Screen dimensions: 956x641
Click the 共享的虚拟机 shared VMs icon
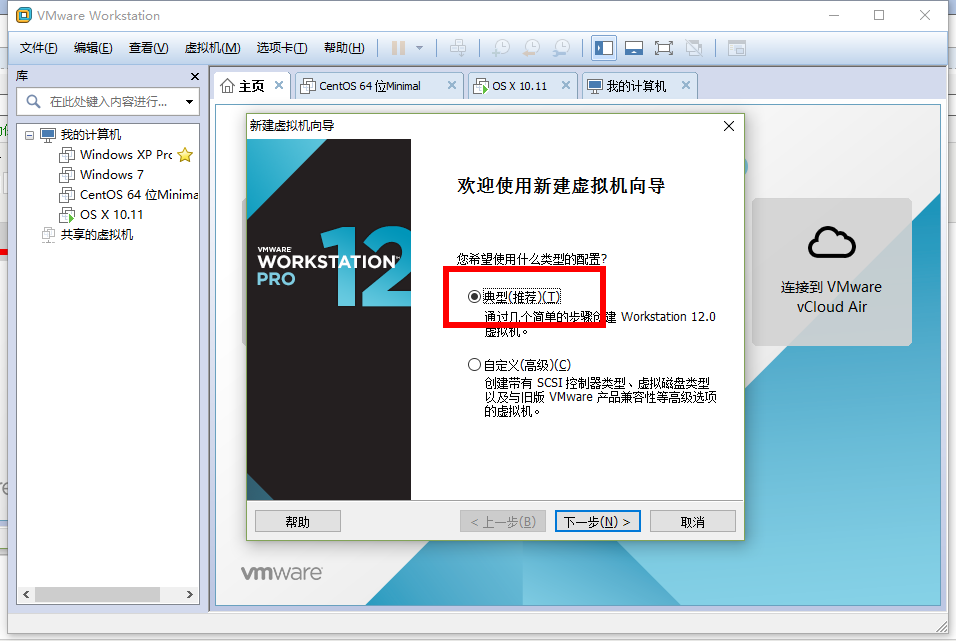coord(48,235)
